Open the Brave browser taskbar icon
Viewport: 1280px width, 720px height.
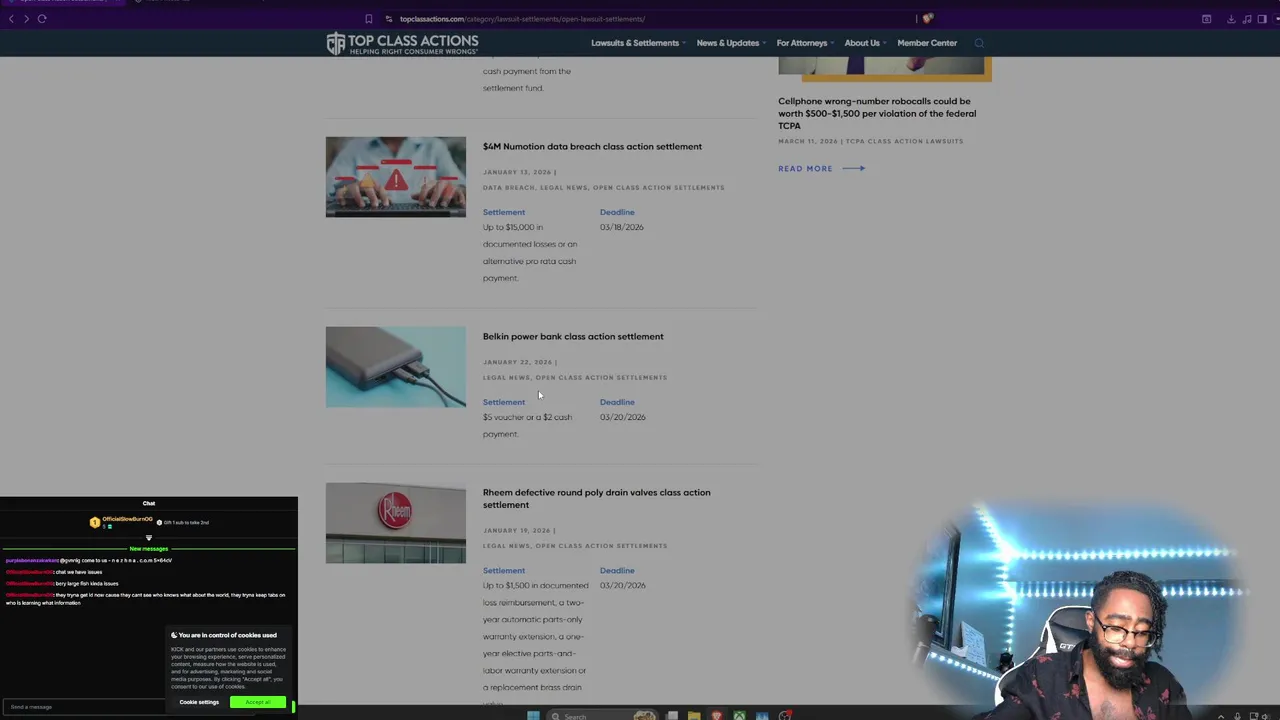(717, 715)
